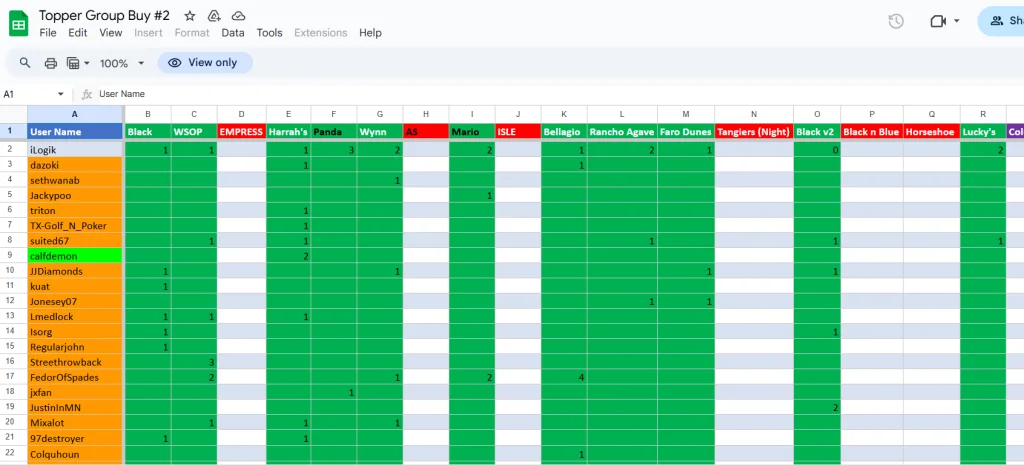
Task: Open the Edit menu
Action: pyautogui.click(x=78, y=33)
